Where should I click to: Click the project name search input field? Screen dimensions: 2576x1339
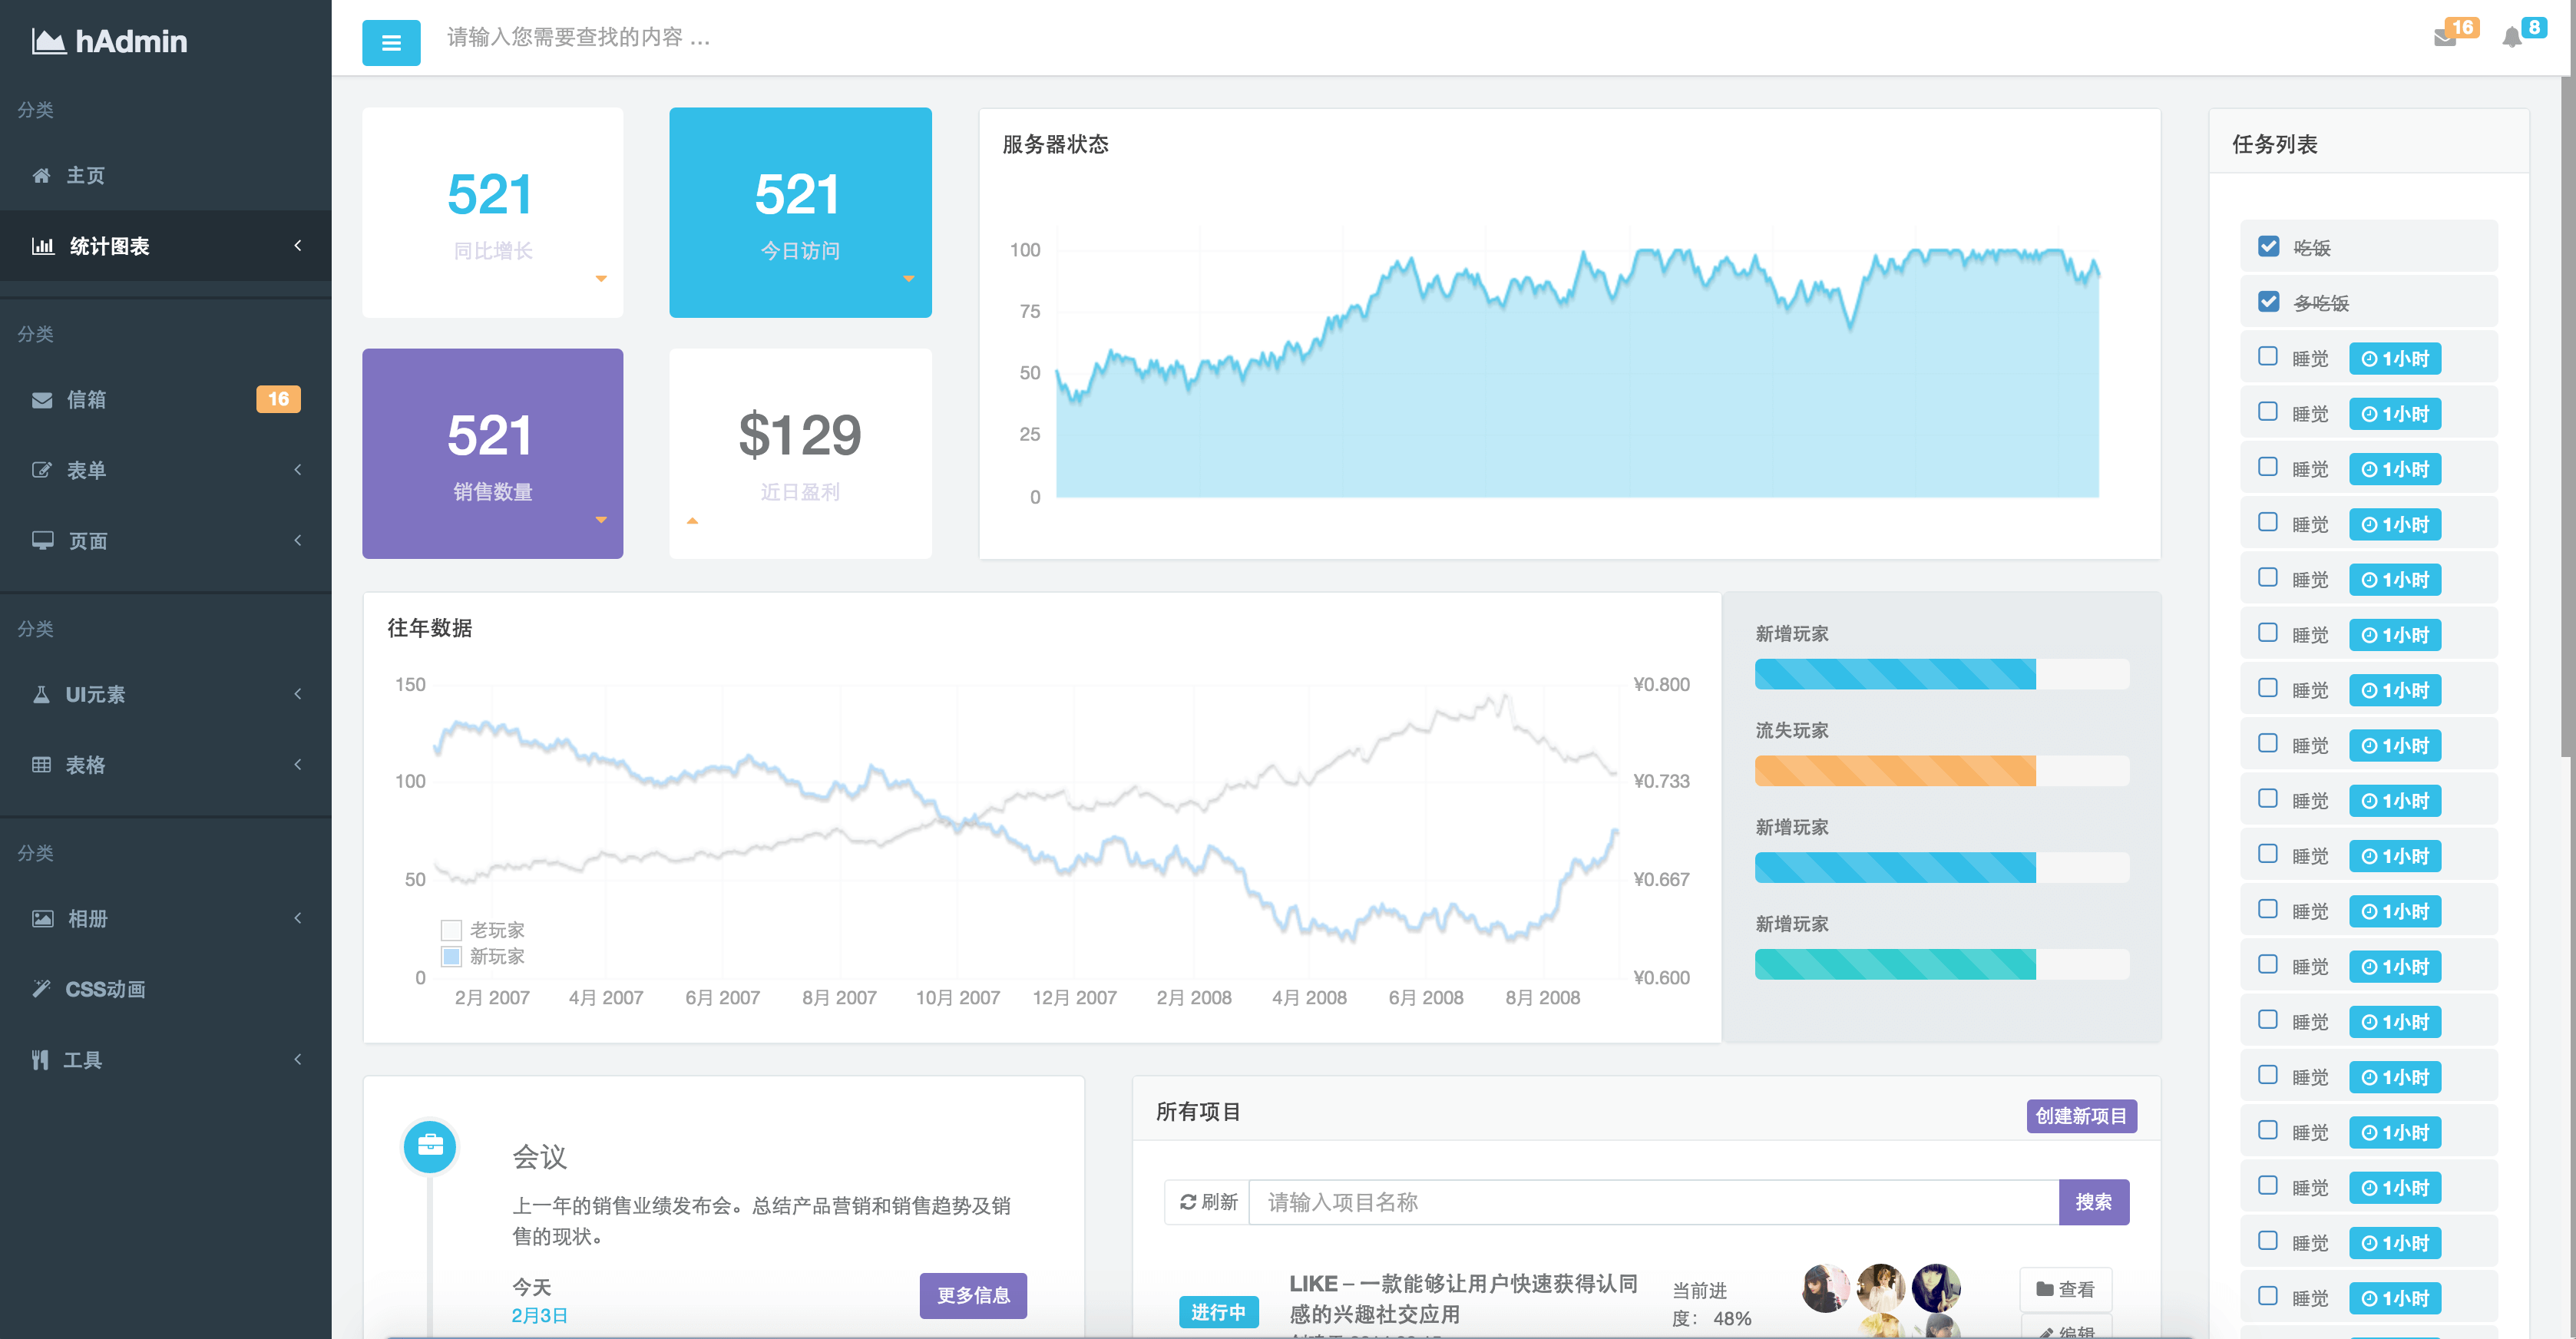[x=1653, y=1202]
